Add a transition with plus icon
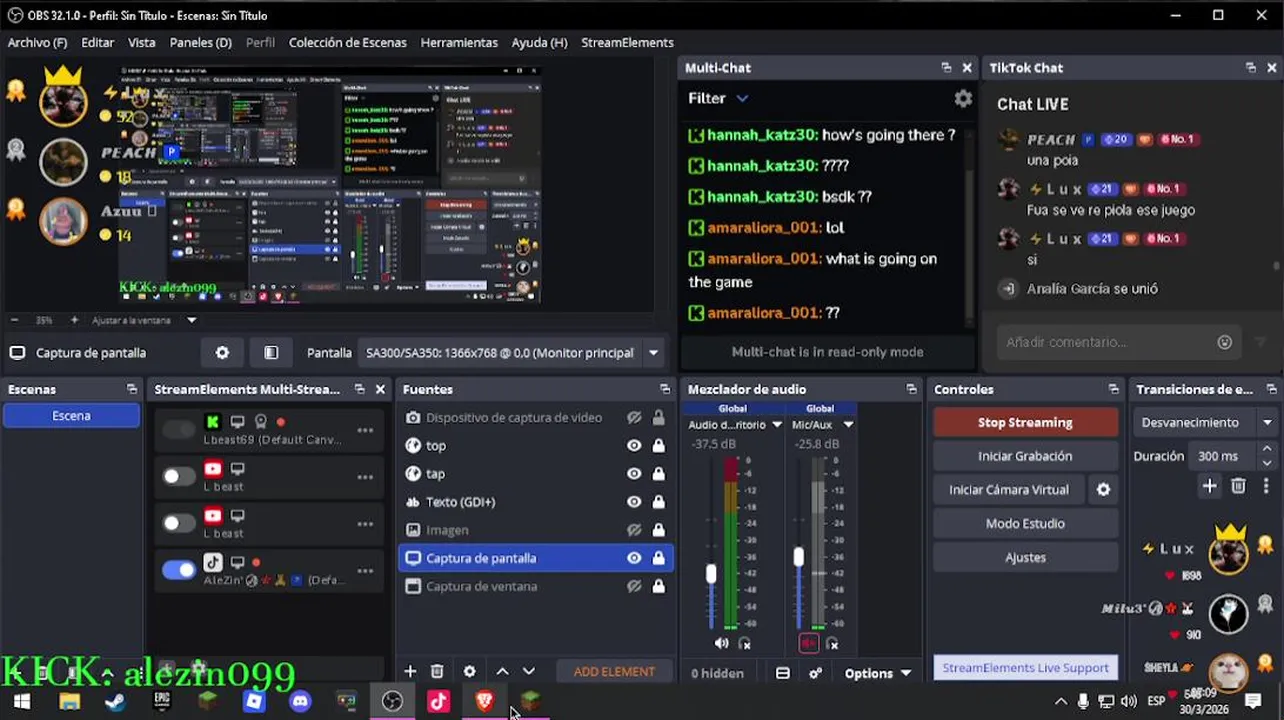 [1209, 486]
